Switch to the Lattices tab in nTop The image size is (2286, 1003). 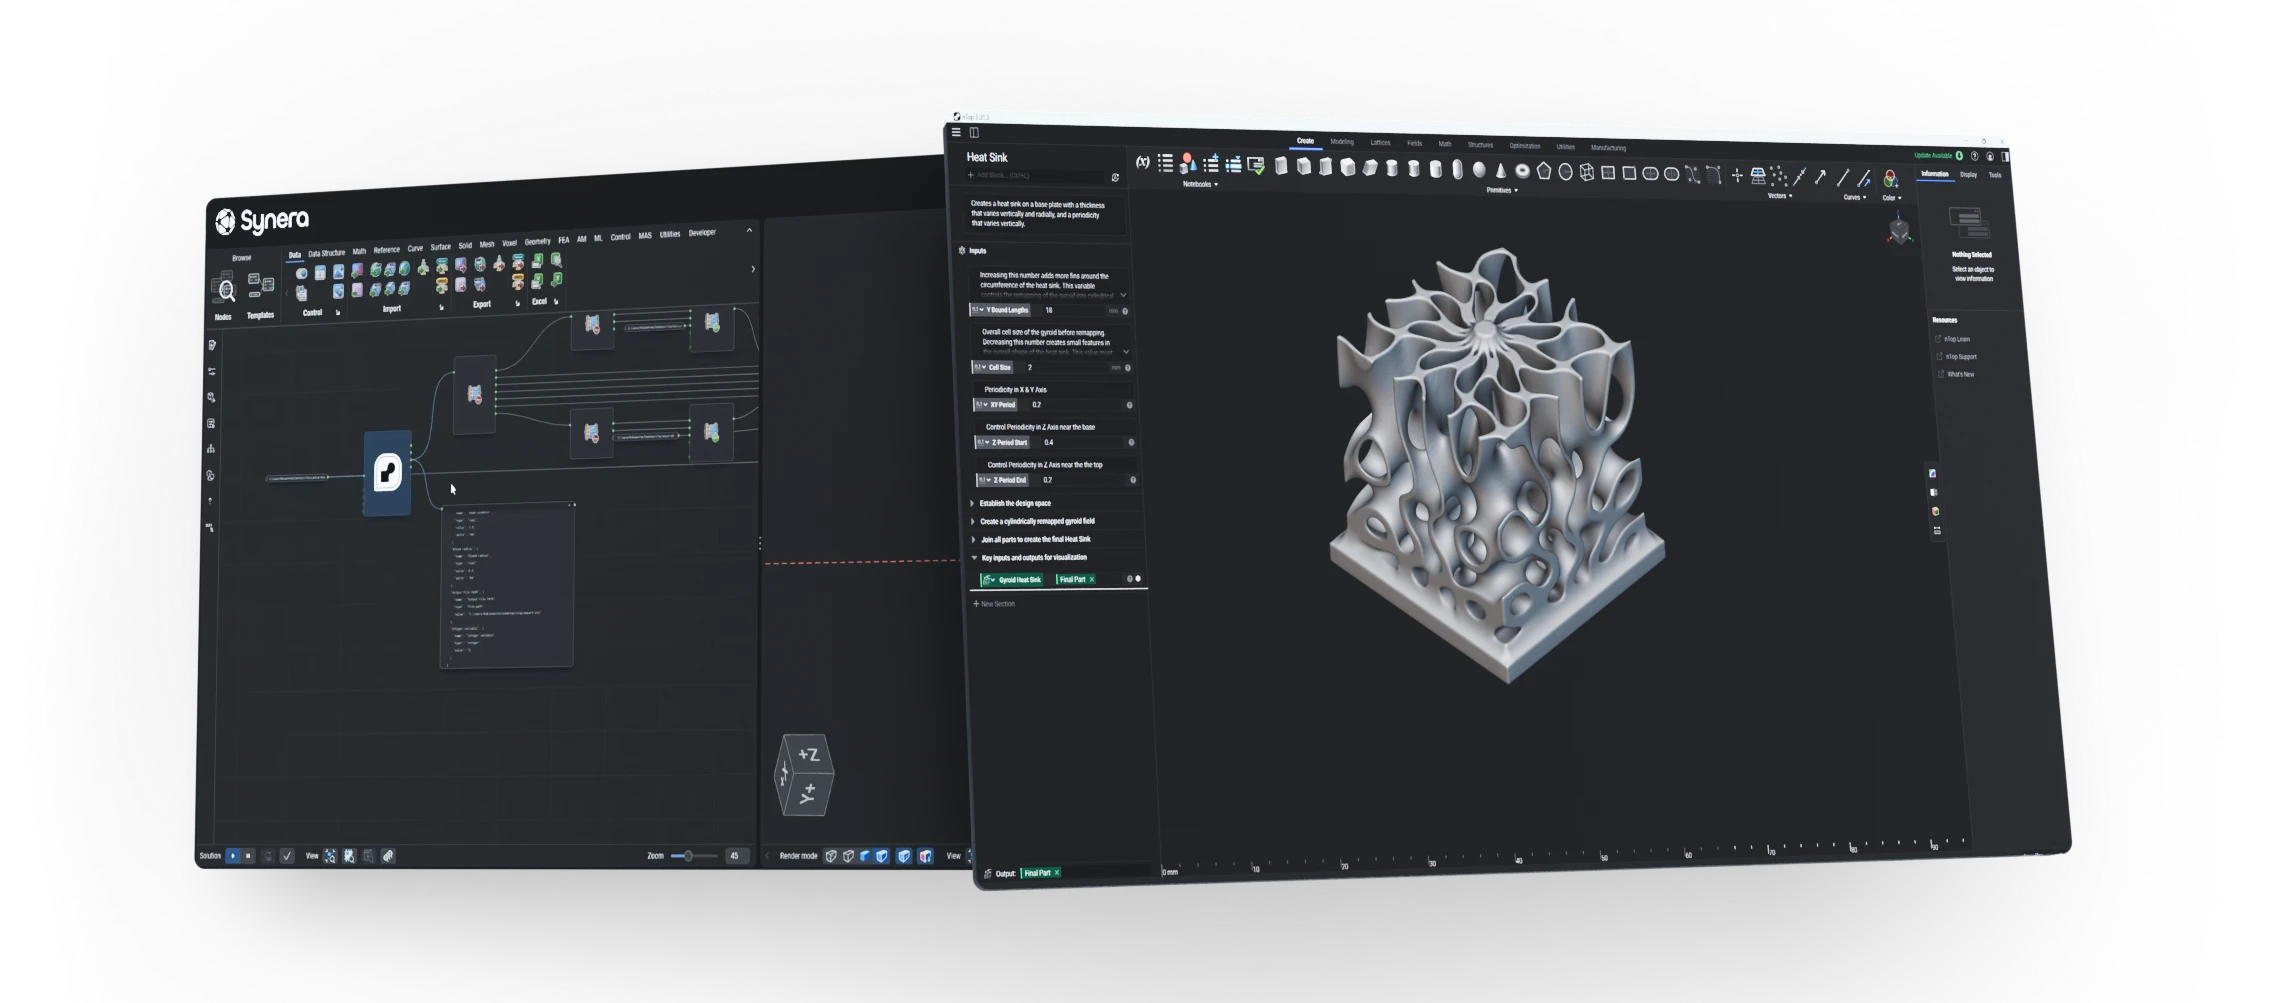click(1380, 143)
